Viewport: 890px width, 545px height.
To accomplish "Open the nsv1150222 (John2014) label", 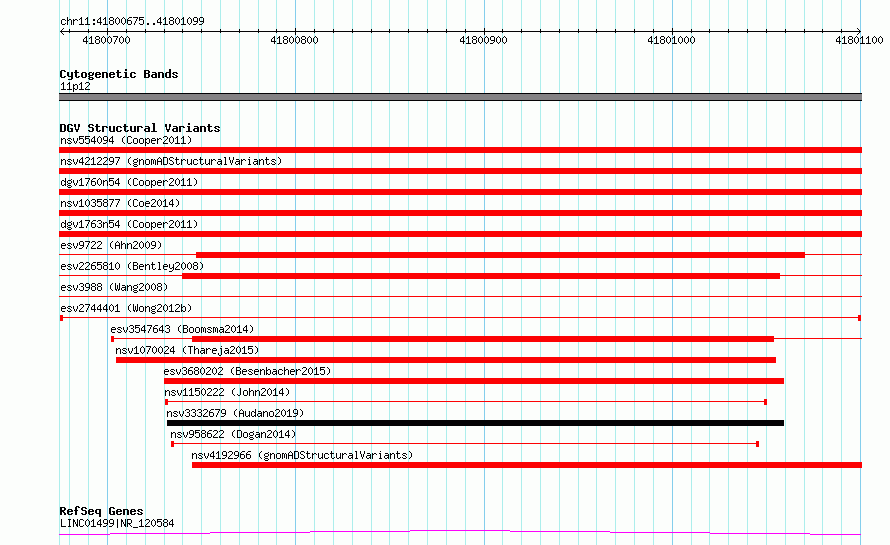I will click(x=227, y=392).
